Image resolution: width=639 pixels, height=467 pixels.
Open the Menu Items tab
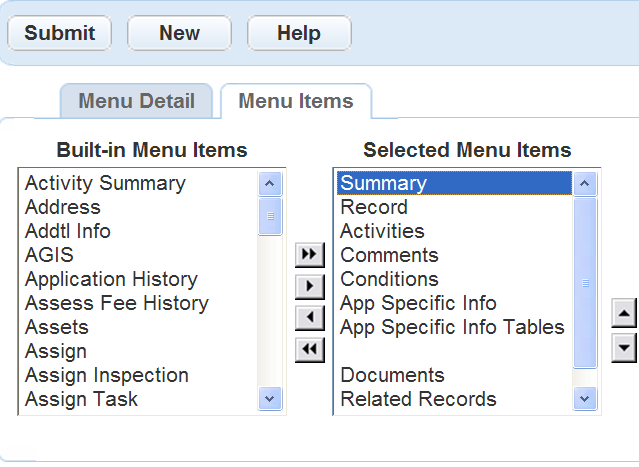295,101
